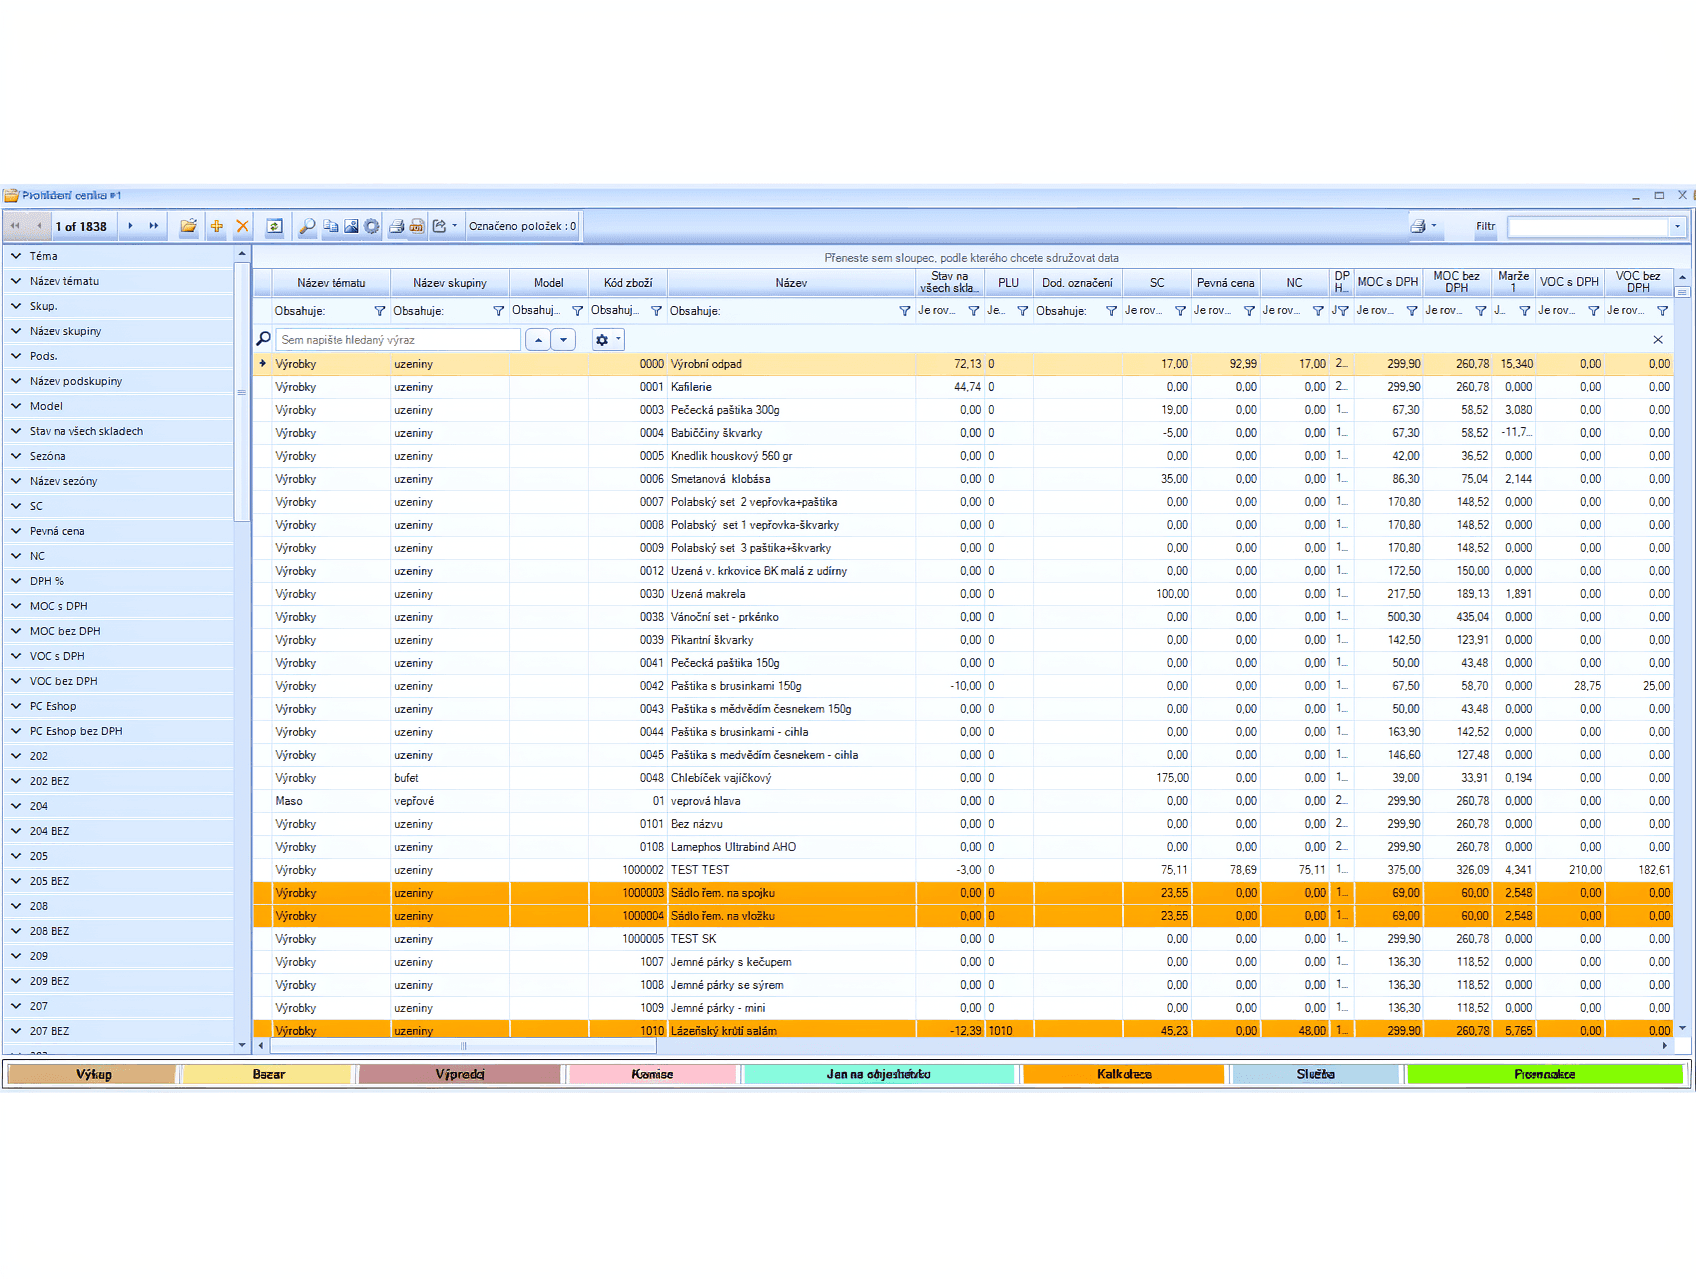Click filter funnel for MOC s DPH

pos(1413,311)
